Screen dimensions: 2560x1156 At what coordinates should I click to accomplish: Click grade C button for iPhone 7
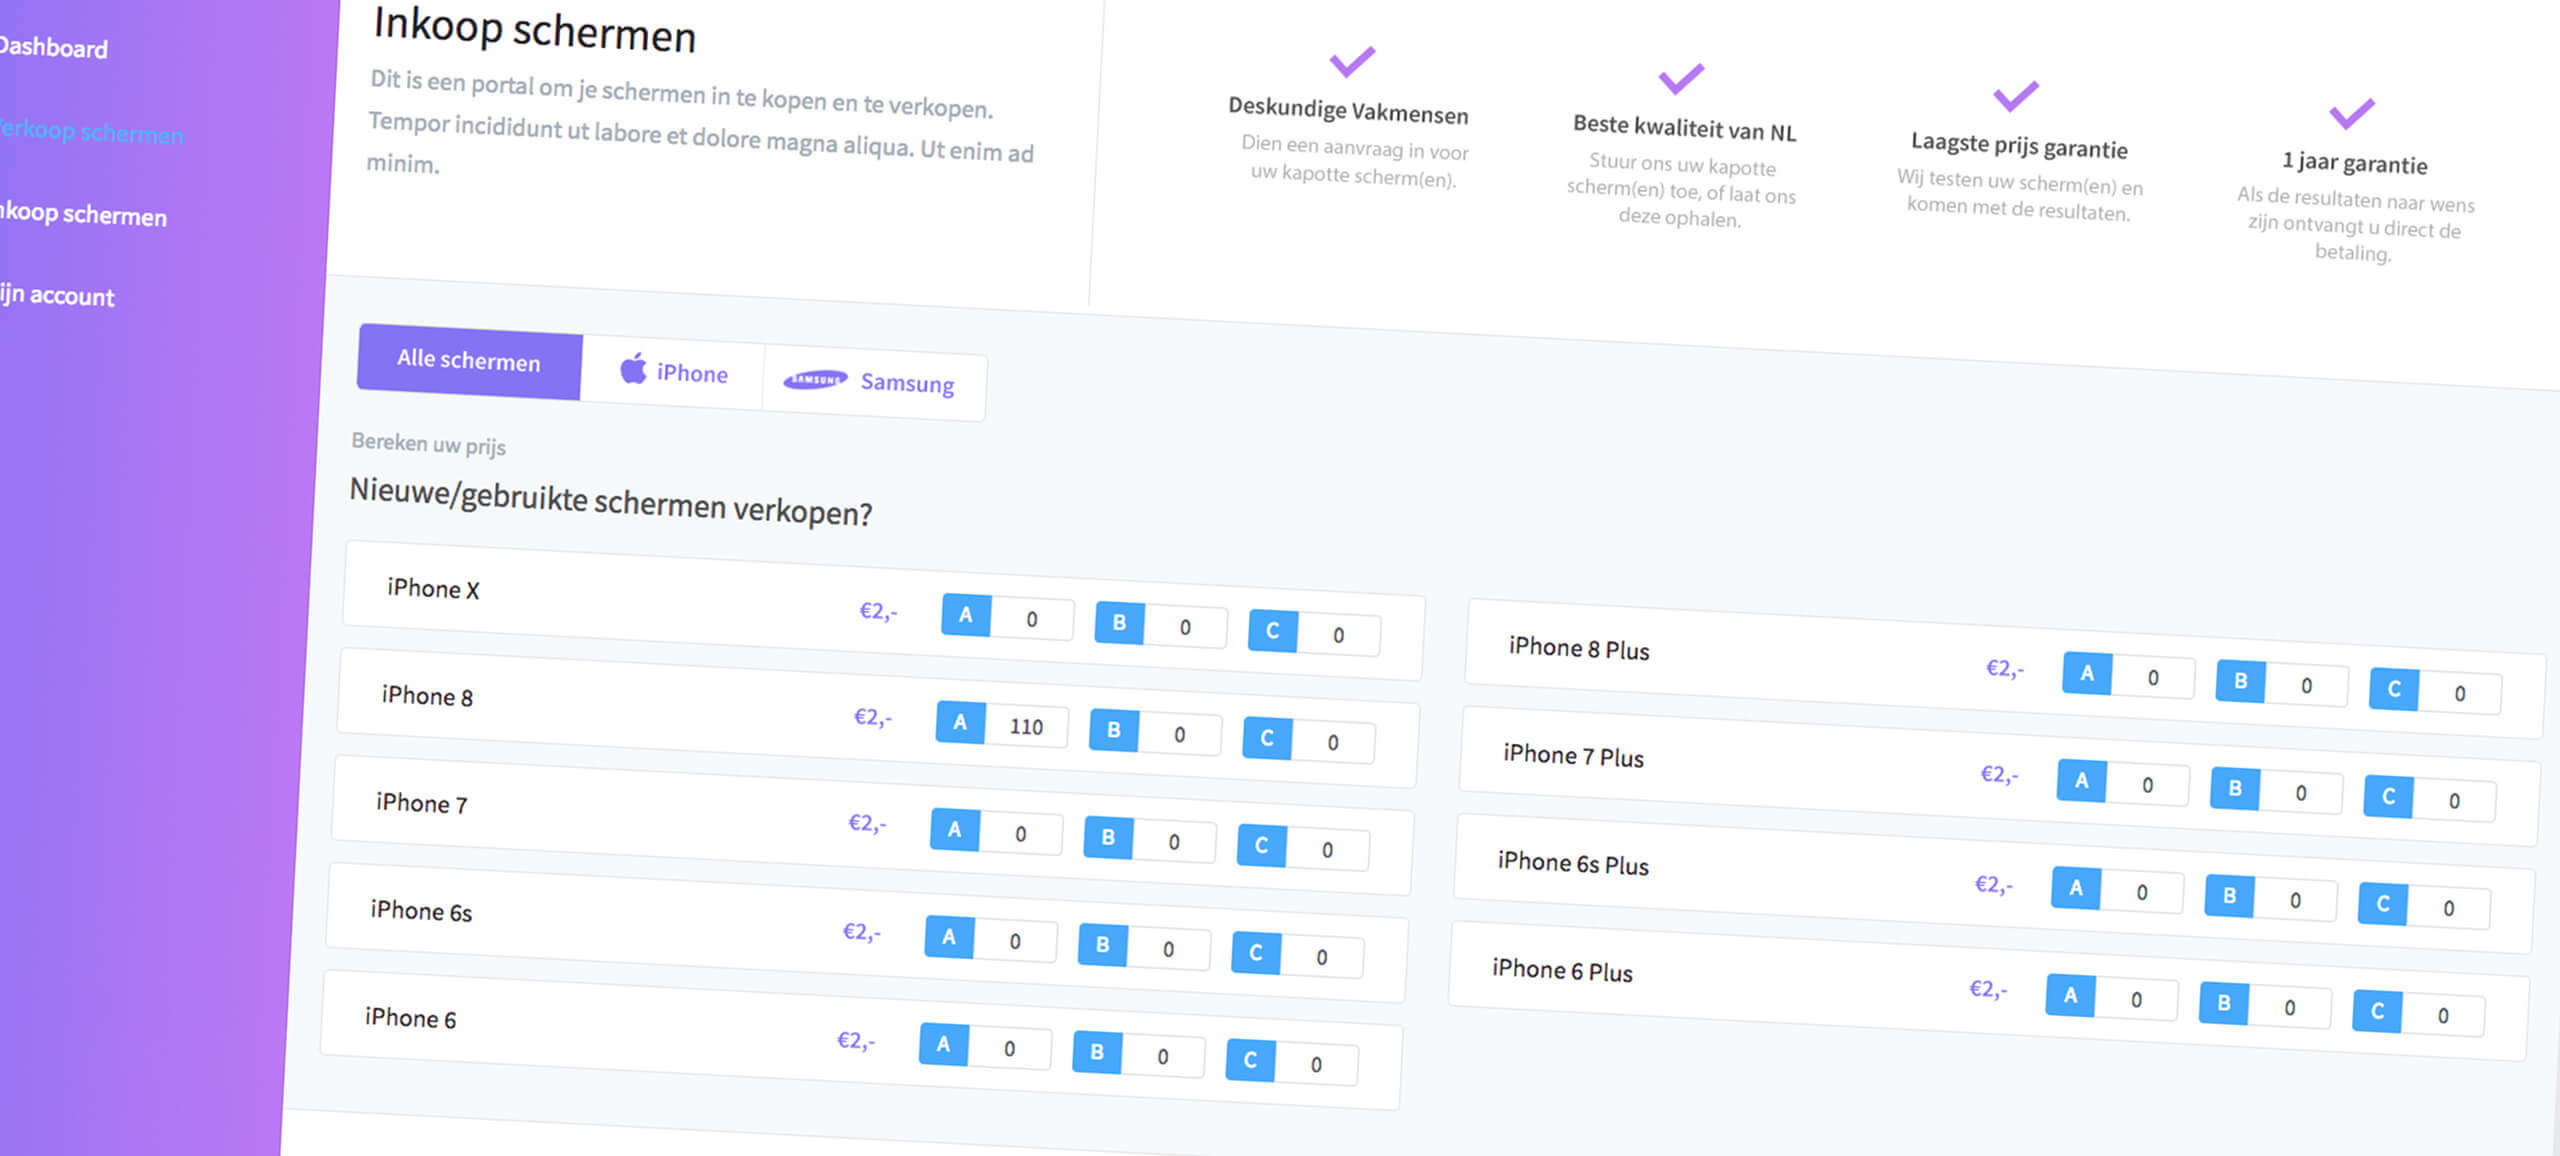click(x=1262, y=845)
